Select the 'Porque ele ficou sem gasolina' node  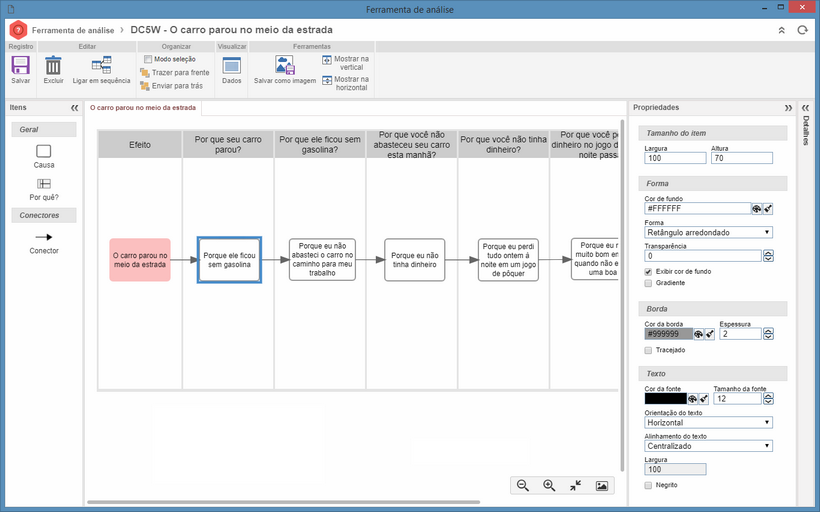click(x=229, y=260)
